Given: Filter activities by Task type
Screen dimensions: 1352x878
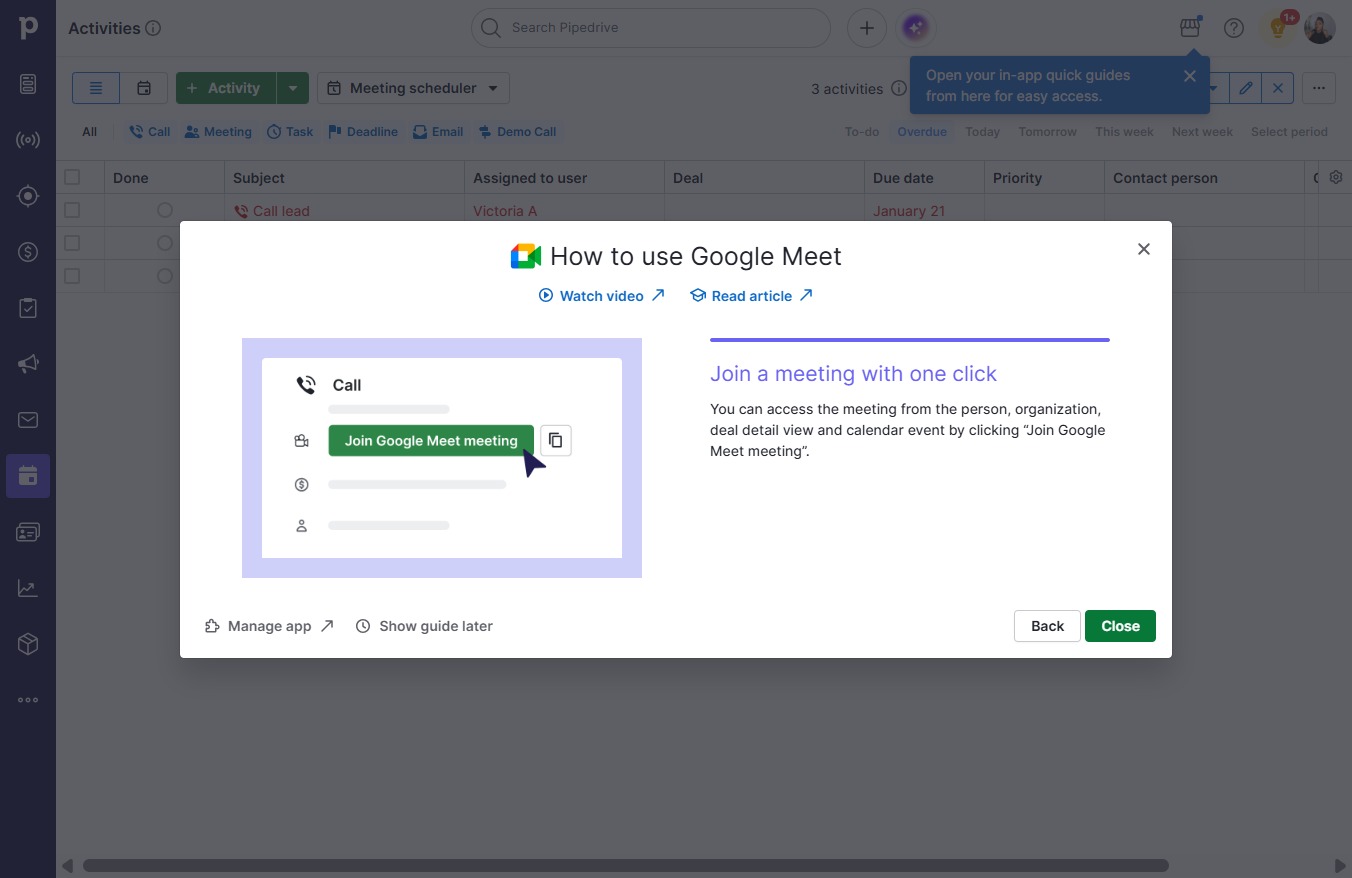Looking at the screenshot, I should pos(290,132).
